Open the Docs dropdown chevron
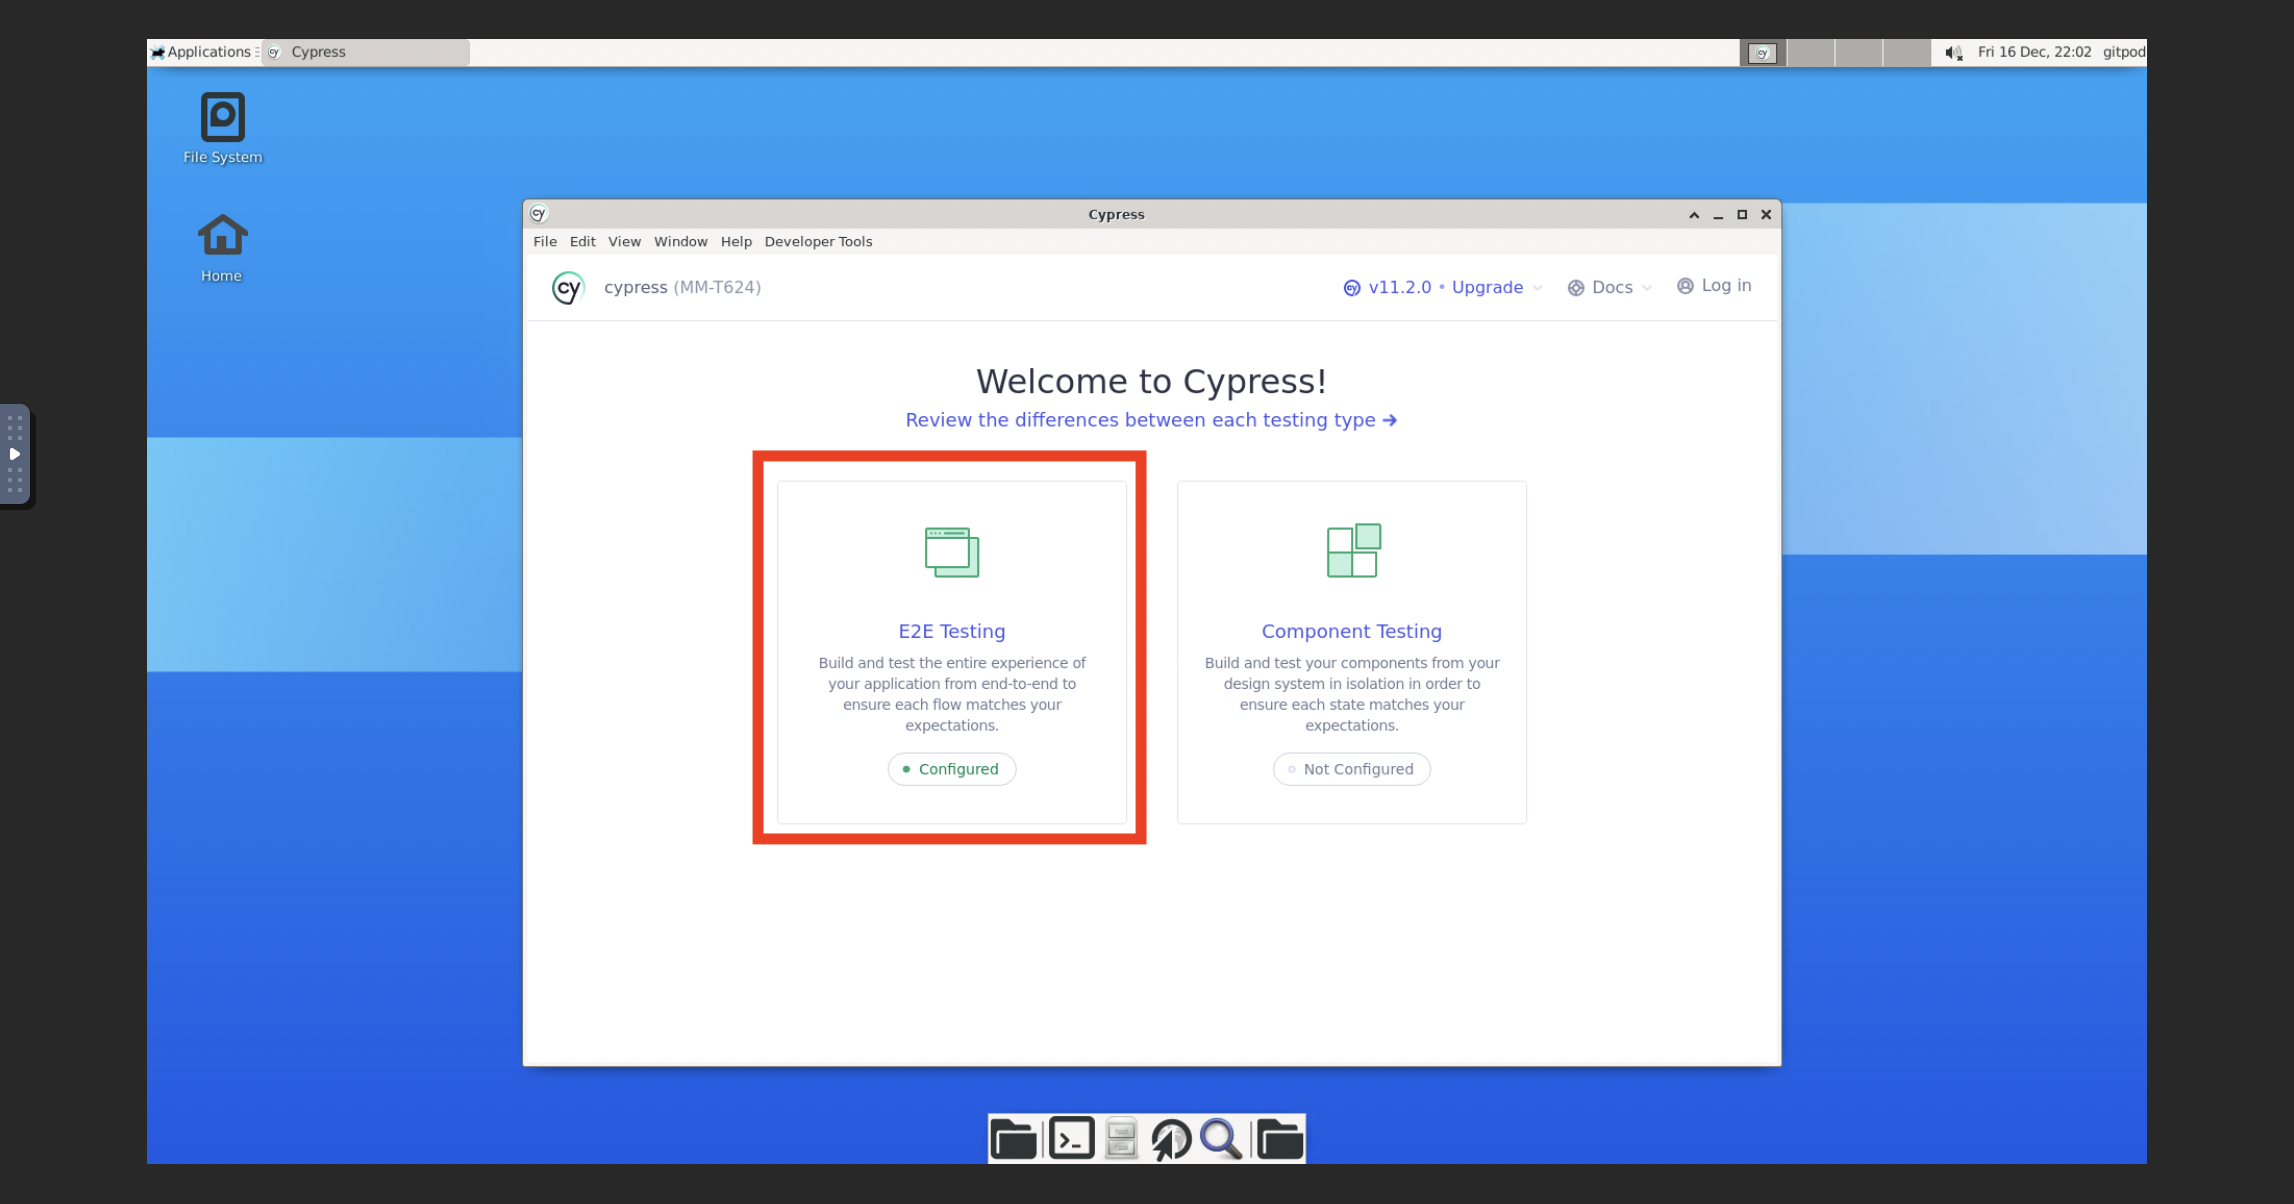 coord(1646,287)
